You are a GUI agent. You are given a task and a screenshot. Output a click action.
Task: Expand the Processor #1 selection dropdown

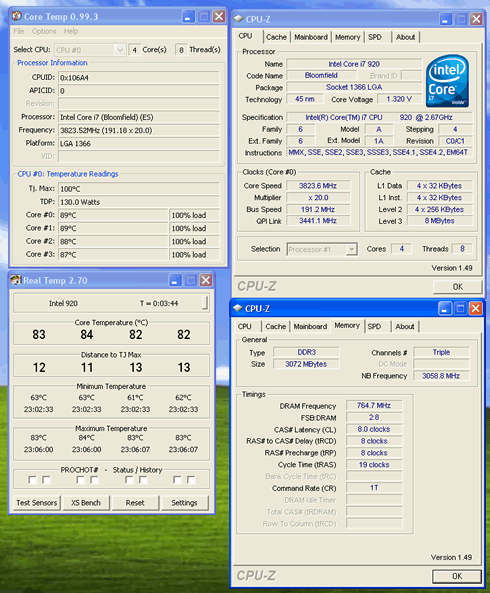point(352,250)
